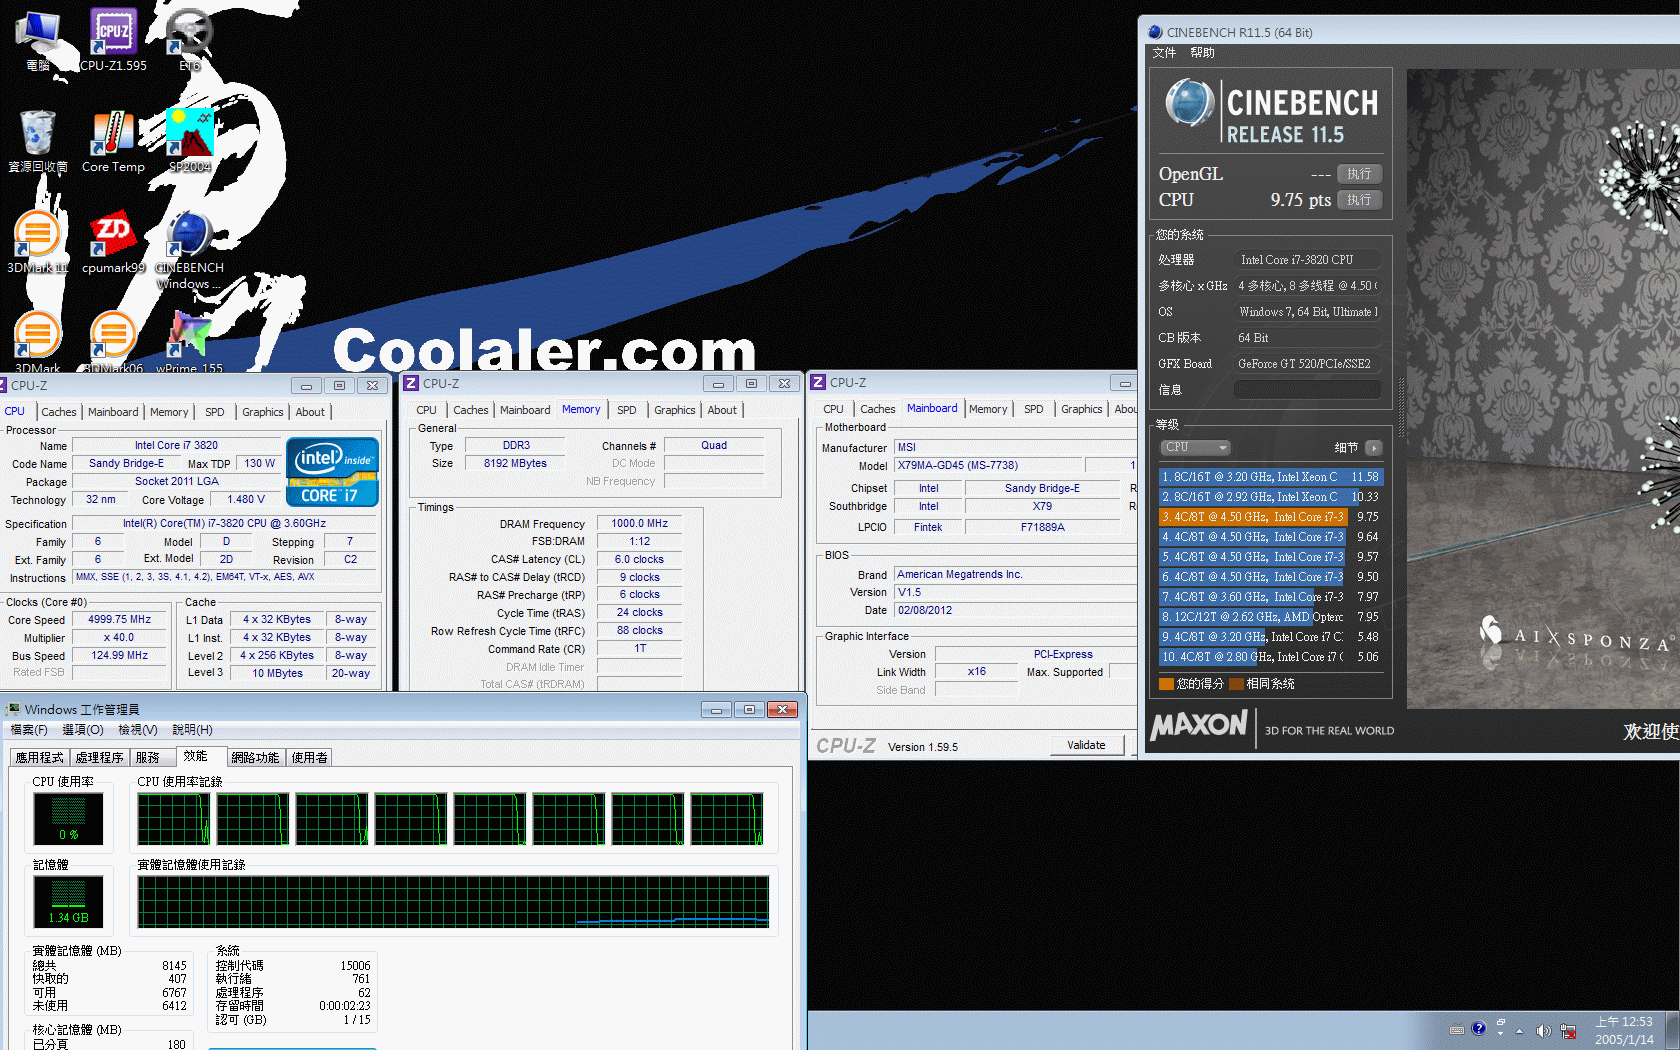Image resolution: width=1680 pixels, height=1050 pixels.
Task: Launch the CPU-Z1.595 desktop shortcut
Action: (x=113, y=38)
